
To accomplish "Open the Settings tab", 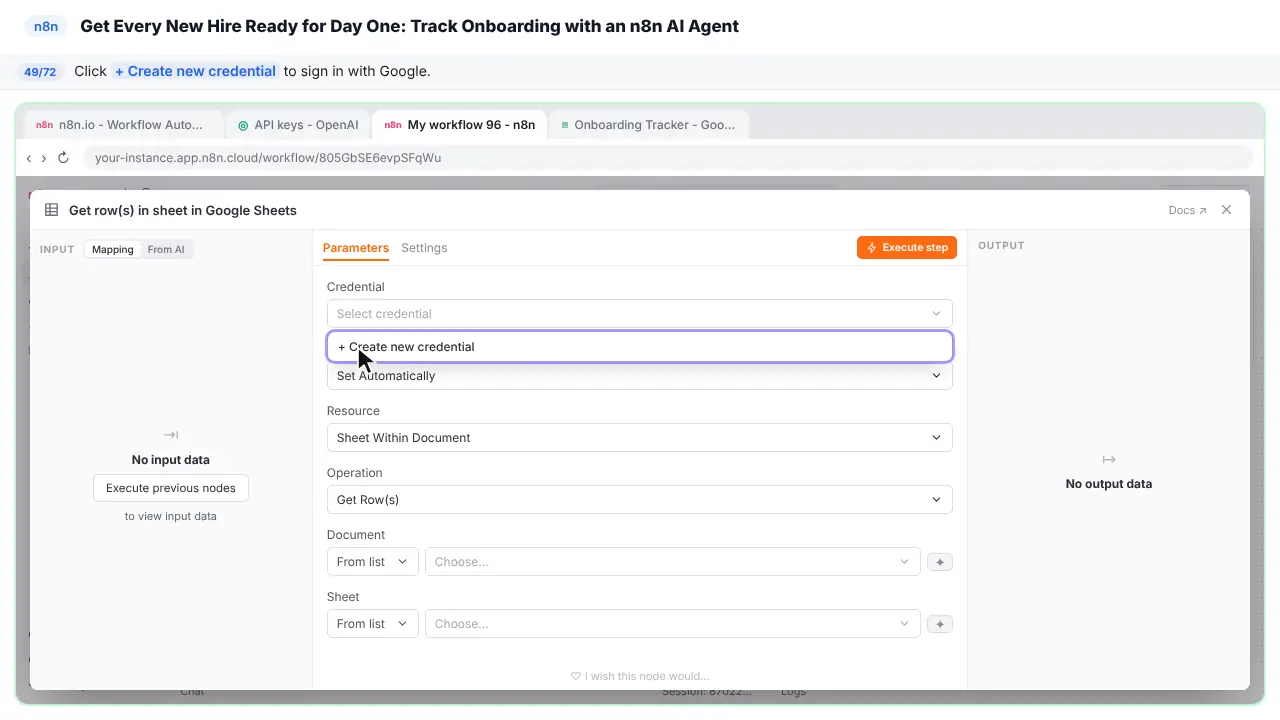I will point(424,248).
